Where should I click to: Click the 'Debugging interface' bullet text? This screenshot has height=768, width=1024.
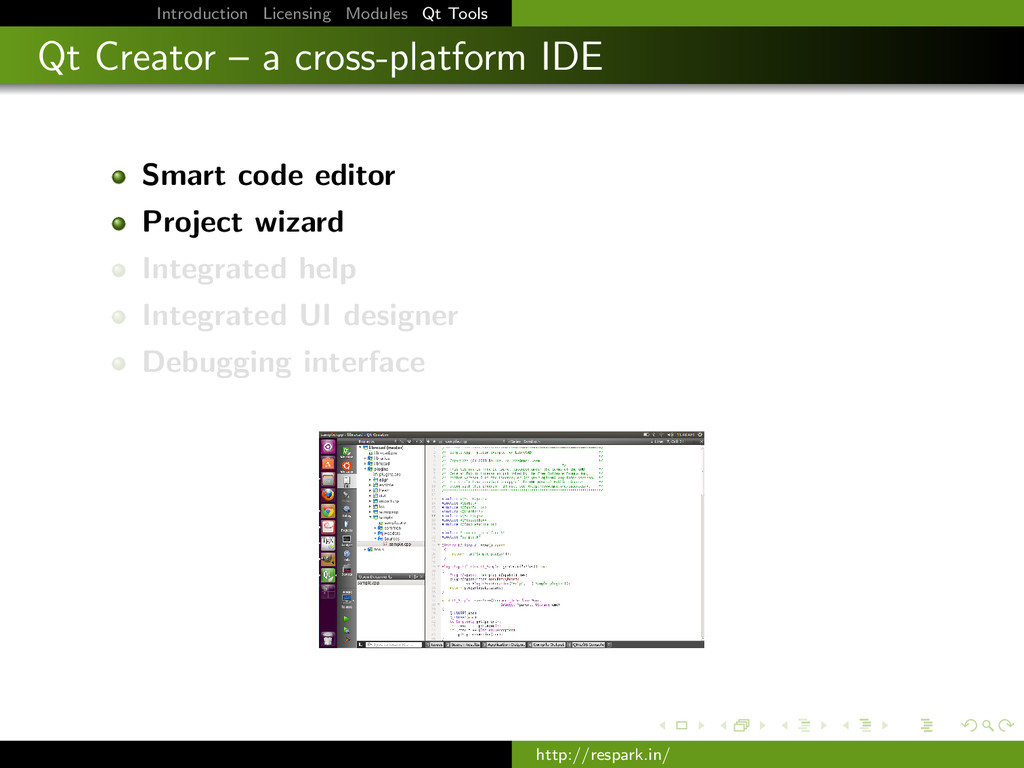pyautogui.click(x=283, y=363)
